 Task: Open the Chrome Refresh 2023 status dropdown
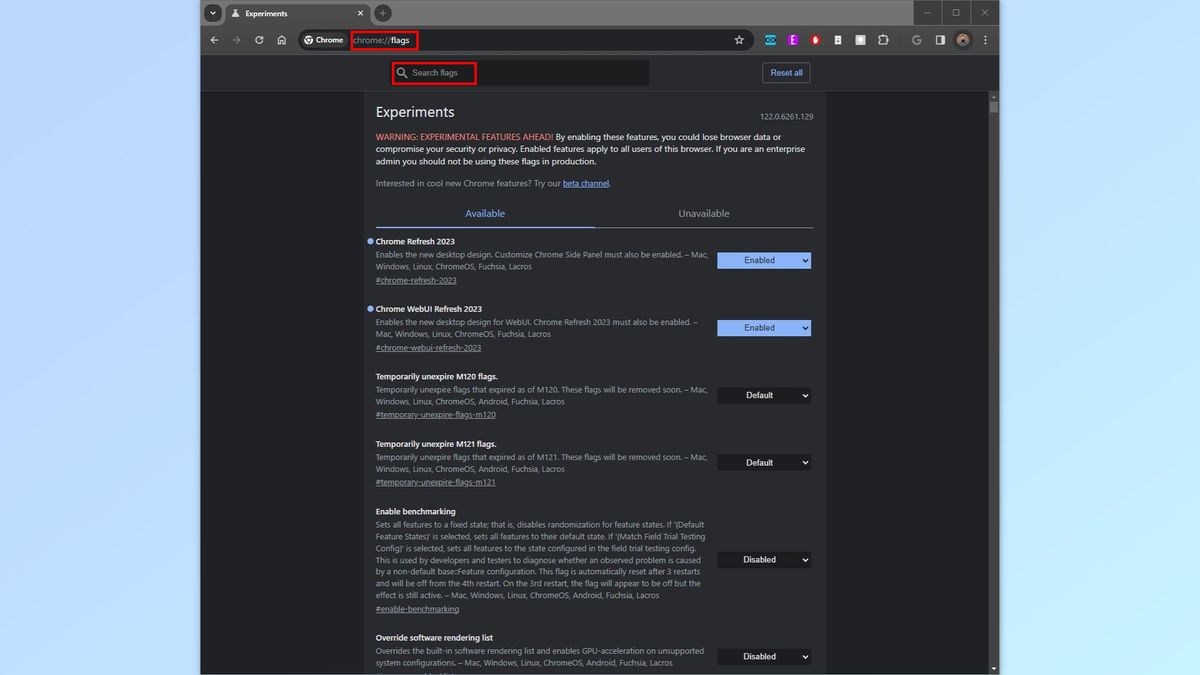[x=763, y=260]
